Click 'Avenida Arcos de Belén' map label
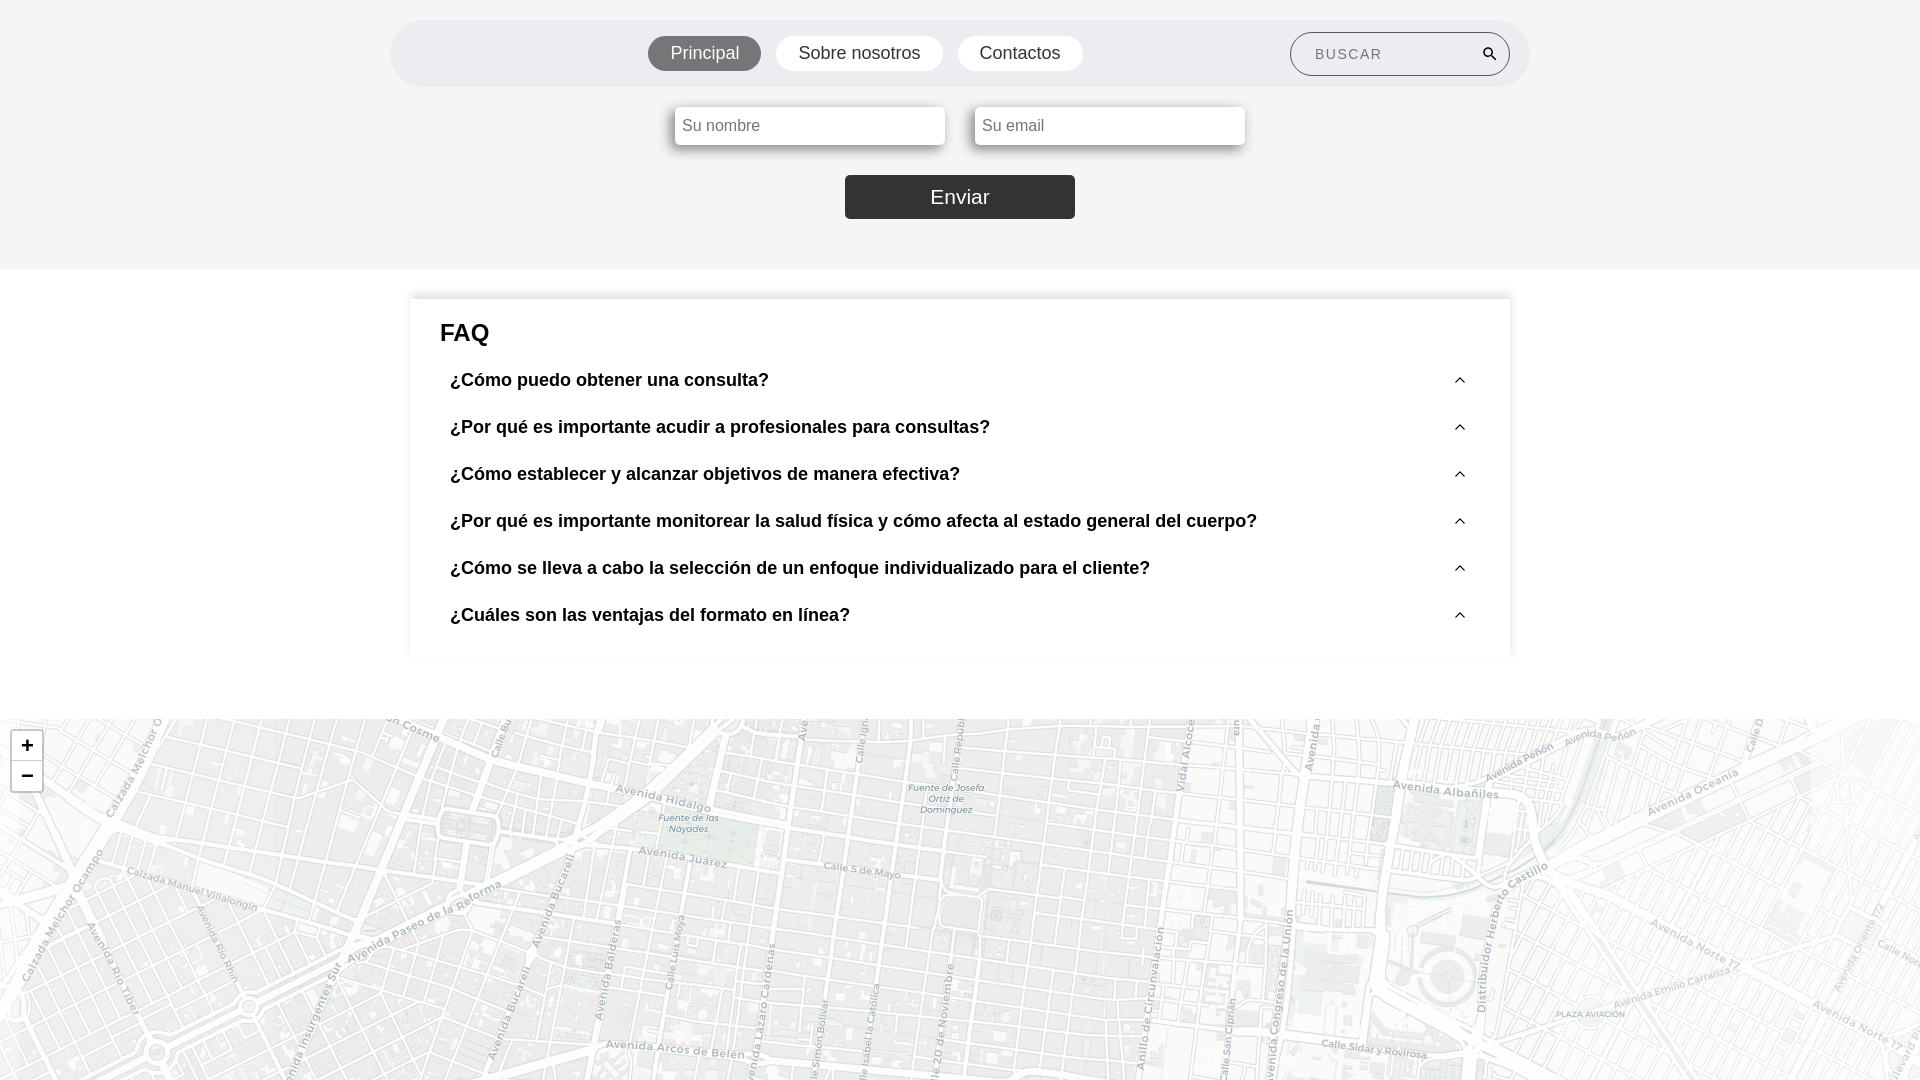The image size is (1920, 1080). pos(675,1049)
